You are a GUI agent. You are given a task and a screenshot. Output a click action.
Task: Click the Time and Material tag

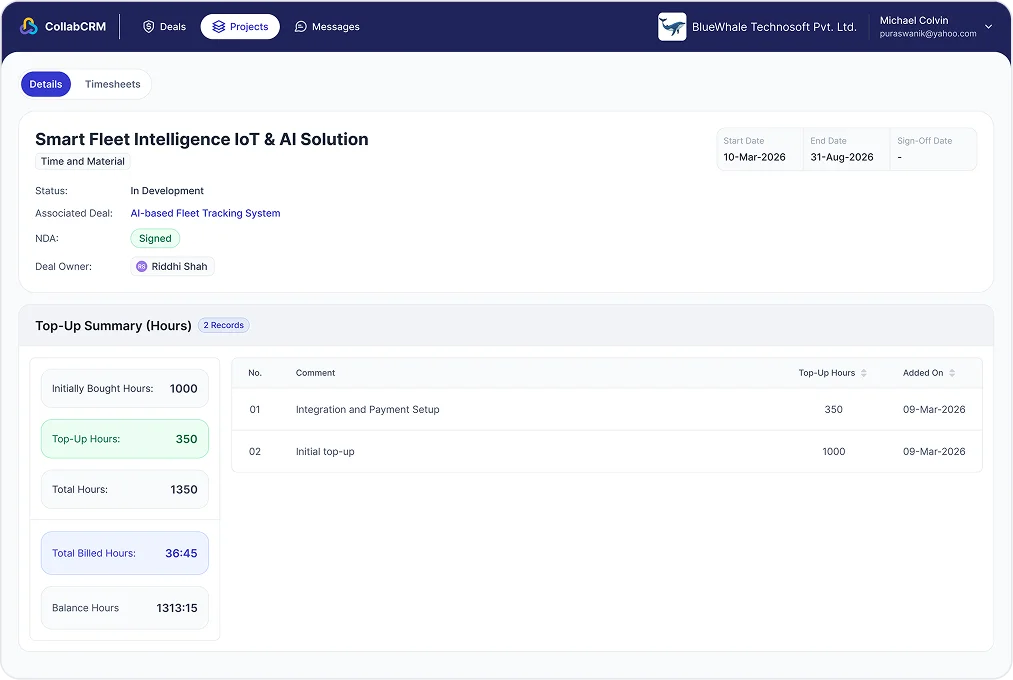tap(83, 161)
